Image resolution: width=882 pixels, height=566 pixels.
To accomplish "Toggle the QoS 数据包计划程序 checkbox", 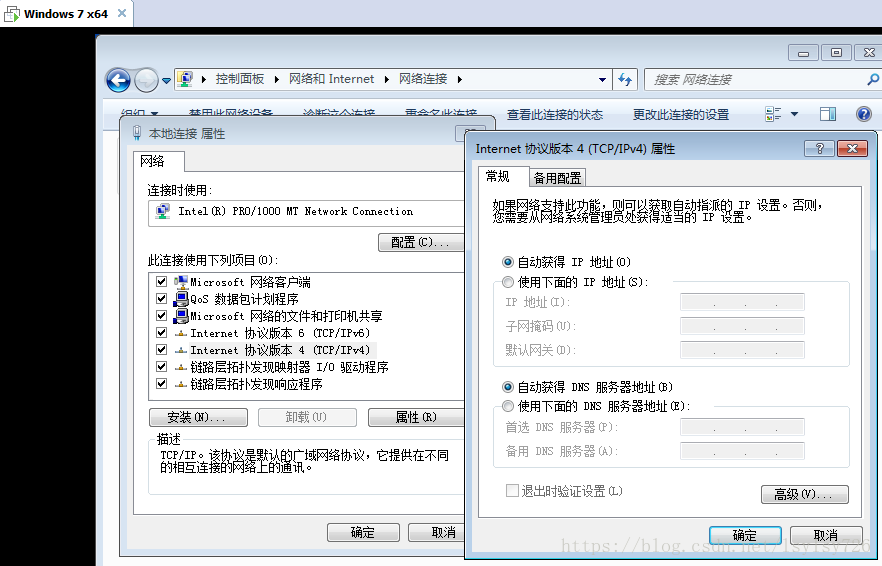I will click(162, 299).
